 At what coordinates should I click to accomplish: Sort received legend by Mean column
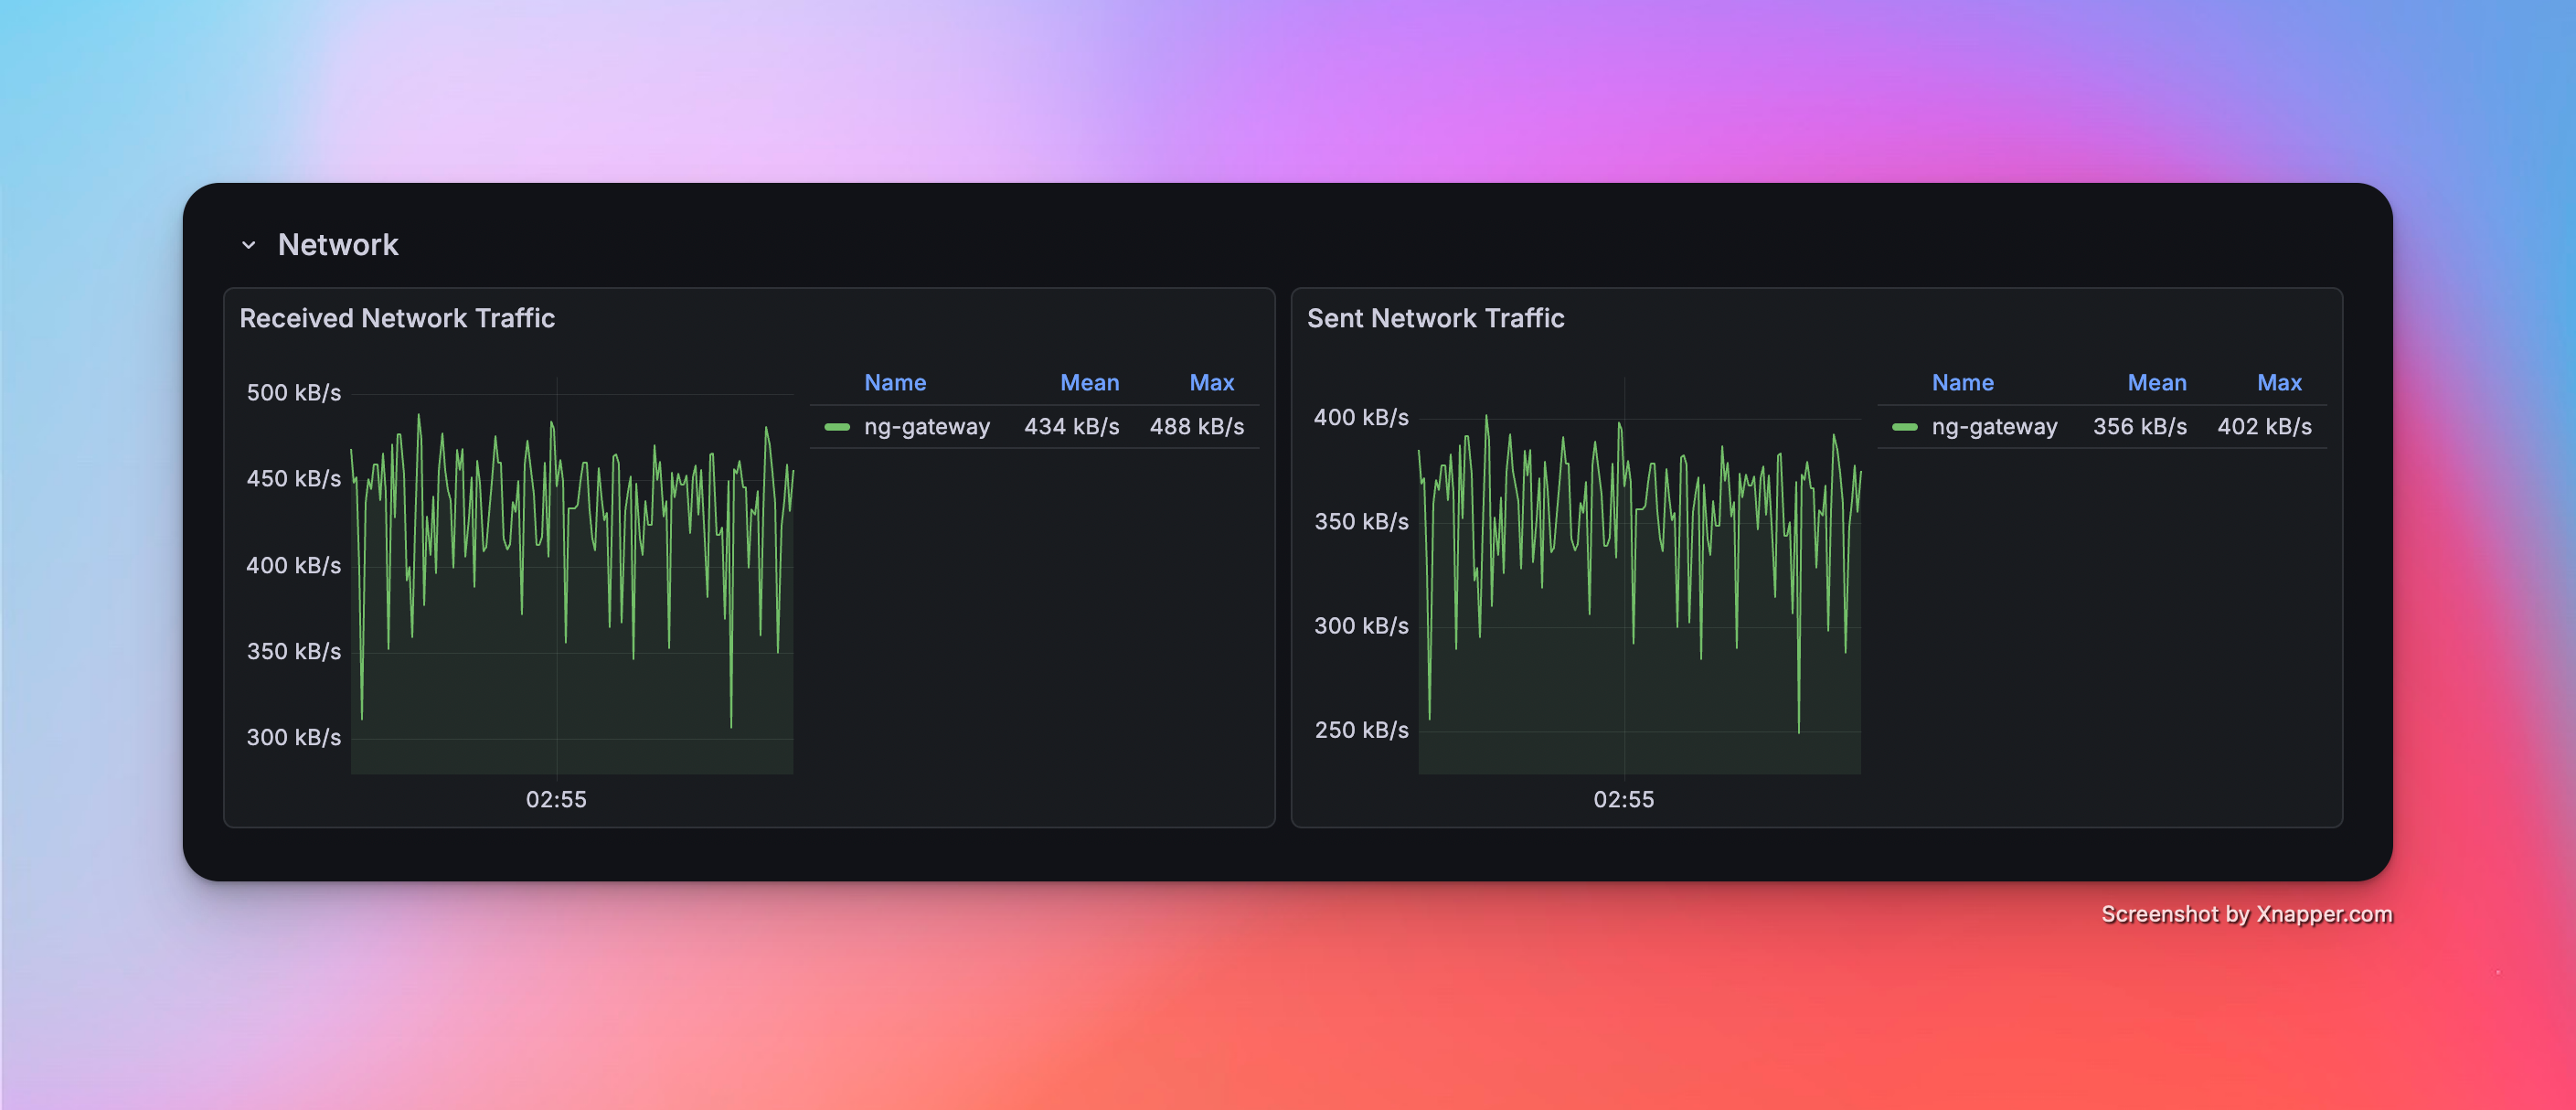(x=1089, y=383)
